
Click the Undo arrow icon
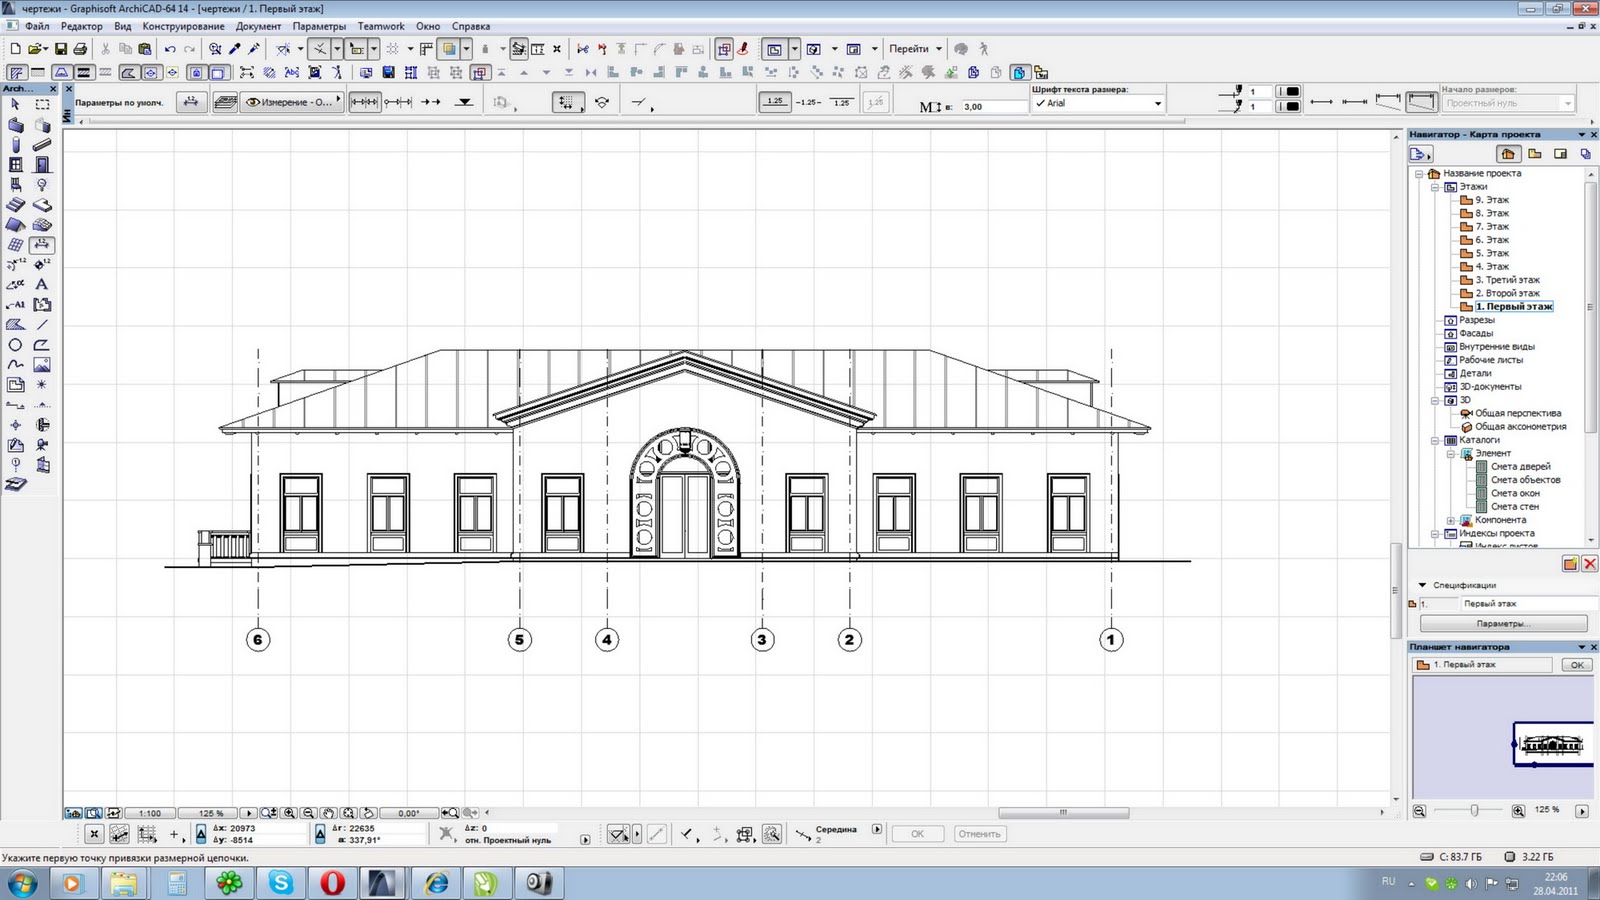pyautogui.click(x=169, y=49)
